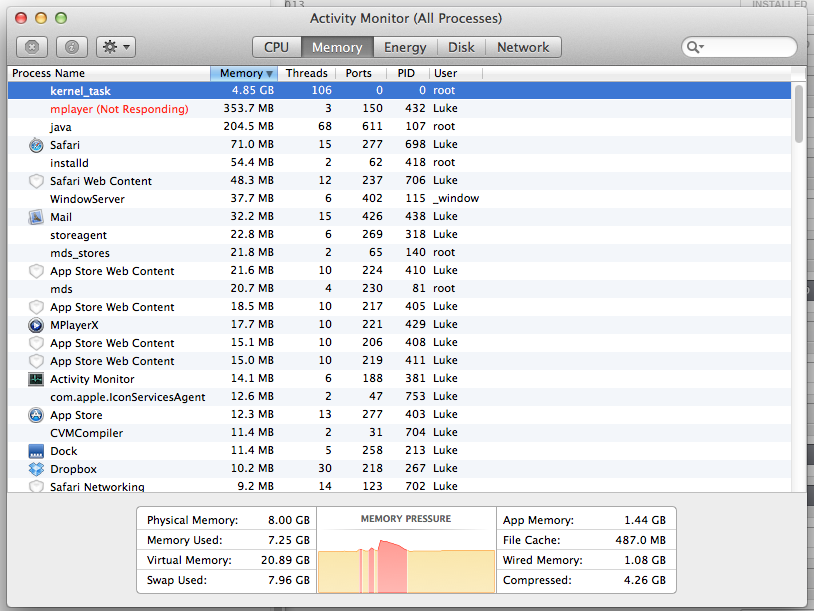Click the App Memory 1.44 GB stat
814x611 pixels.
coord(585,520)
